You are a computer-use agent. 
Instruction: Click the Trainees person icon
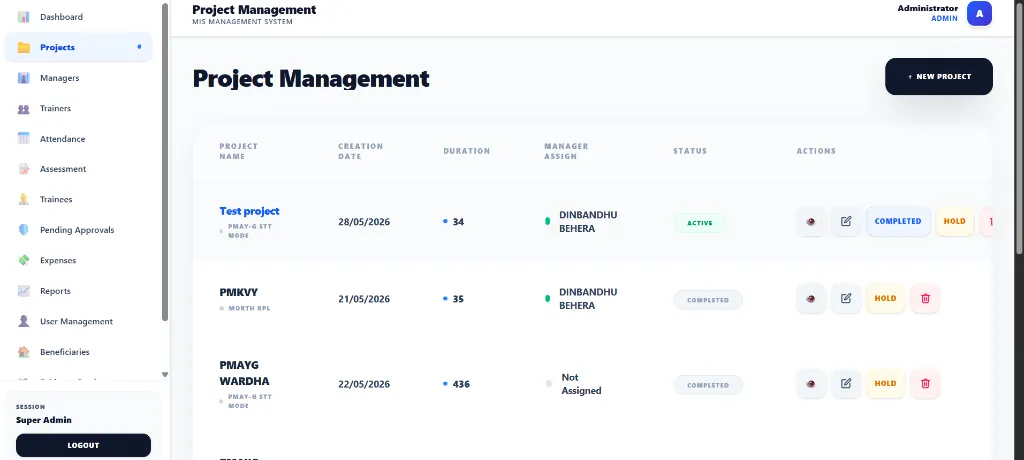pyautogui.click(x=24, y=199)
